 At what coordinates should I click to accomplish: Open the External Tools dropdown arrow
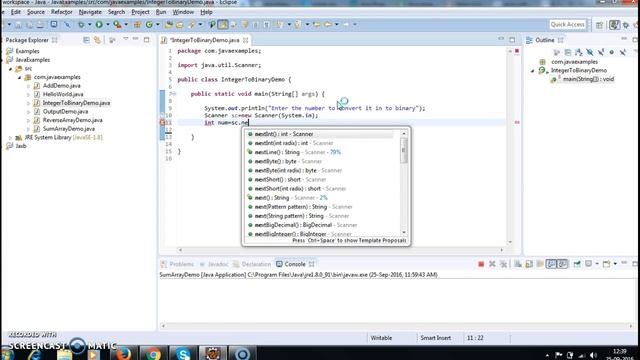pos(126,25)
